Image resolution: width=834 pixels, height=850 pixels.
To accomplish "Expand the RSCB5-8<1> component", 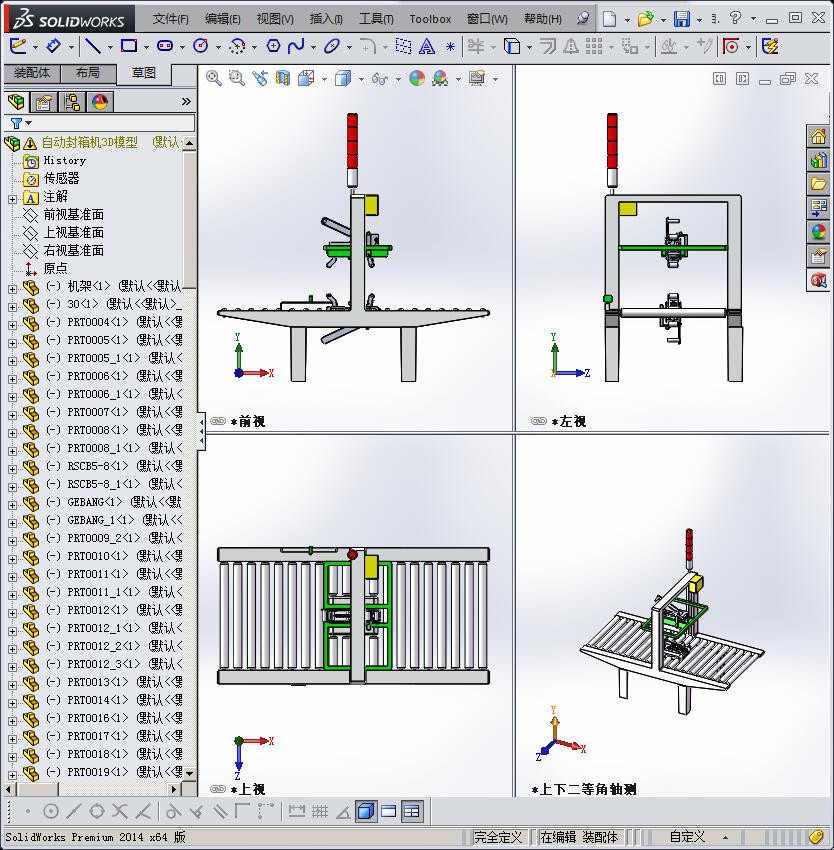I will pos(12,469).
